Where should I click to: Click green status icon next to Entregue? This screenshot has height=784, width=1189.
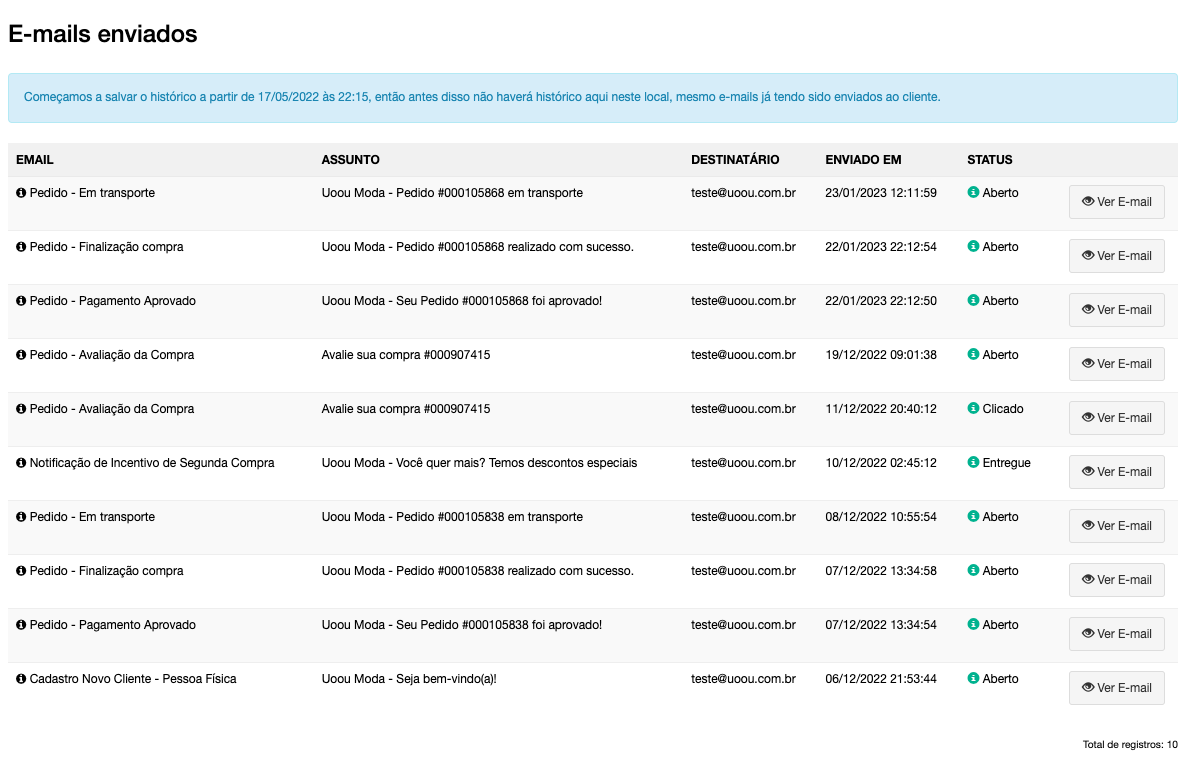[x=973, y=462]
